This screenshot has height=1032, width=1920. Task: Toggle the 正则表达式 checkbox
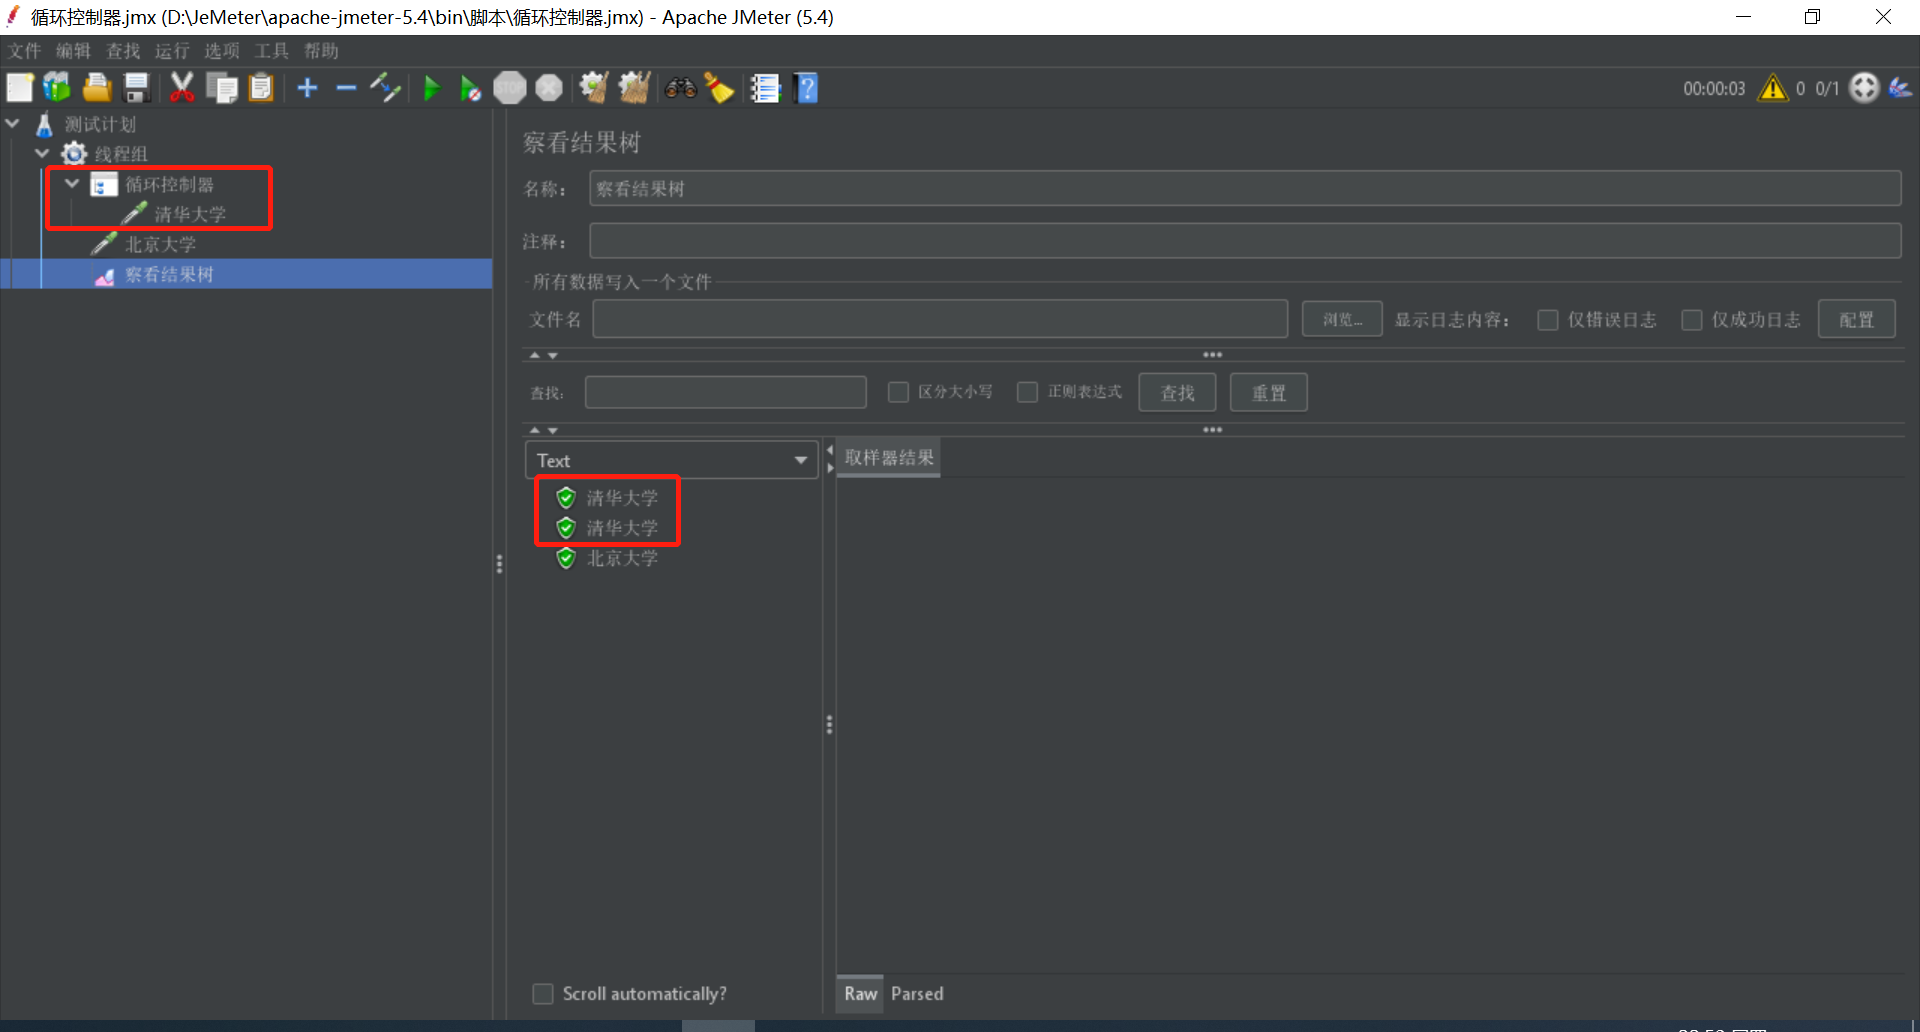click(1027, 392)
